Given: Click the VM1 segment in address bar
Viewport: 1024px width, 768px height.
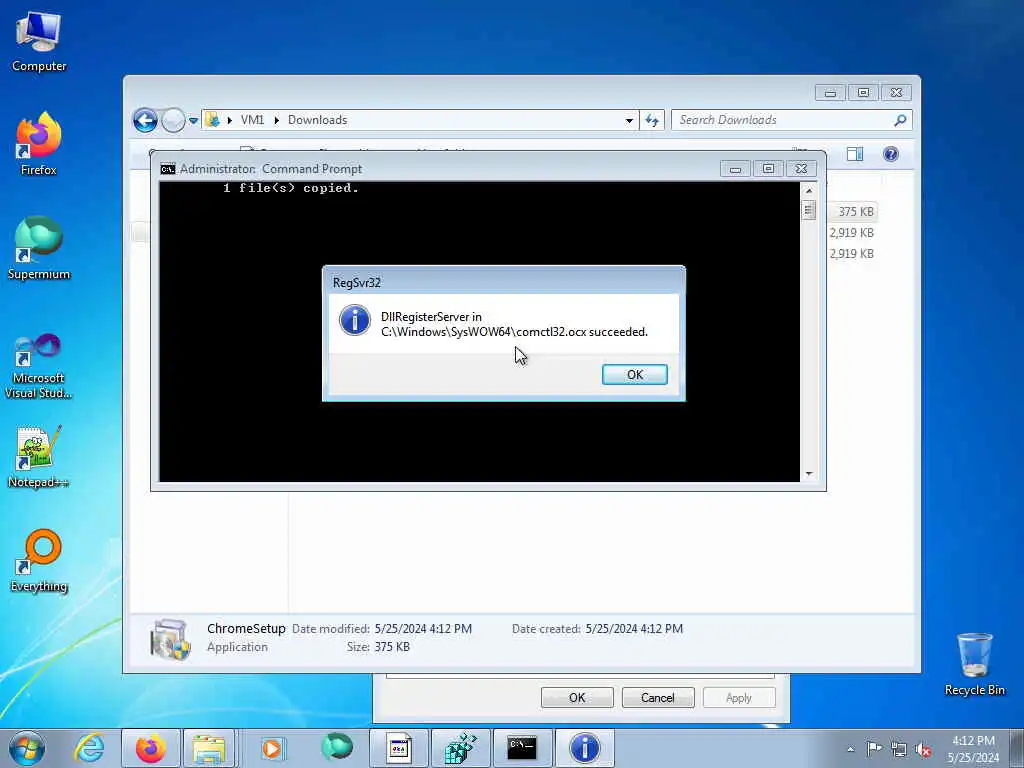Looking at the screenshot, I should click(252, 120).
